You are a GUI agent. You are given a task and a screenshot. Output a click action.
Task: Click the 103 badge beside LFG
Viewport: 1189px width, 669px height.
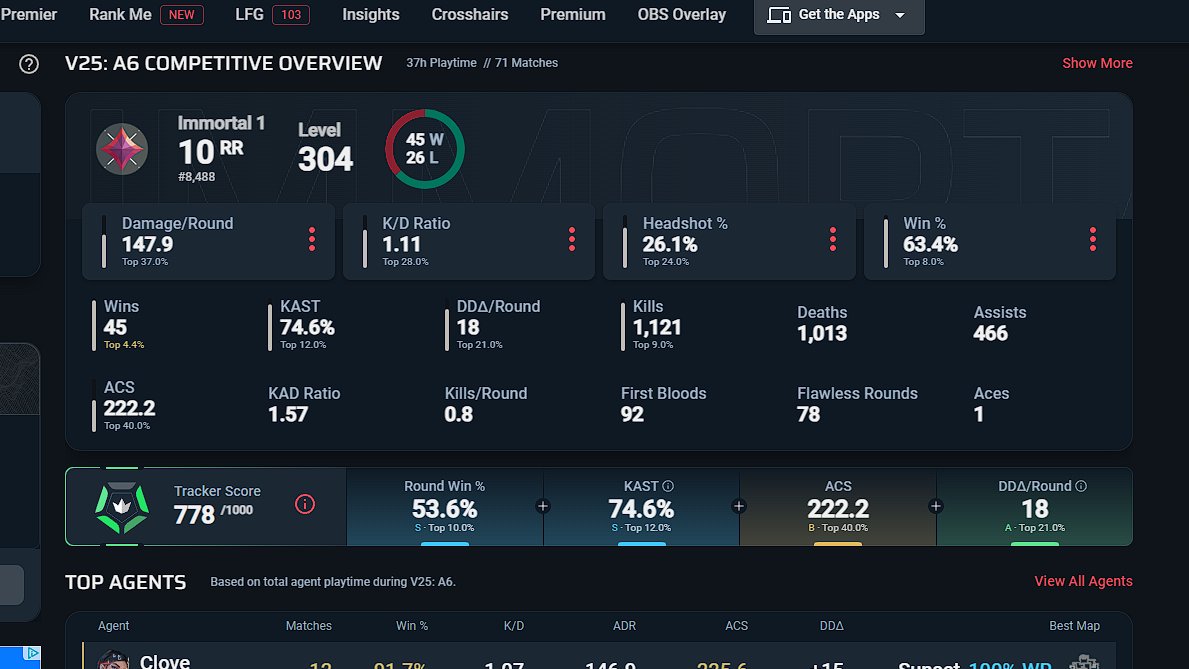291,14
